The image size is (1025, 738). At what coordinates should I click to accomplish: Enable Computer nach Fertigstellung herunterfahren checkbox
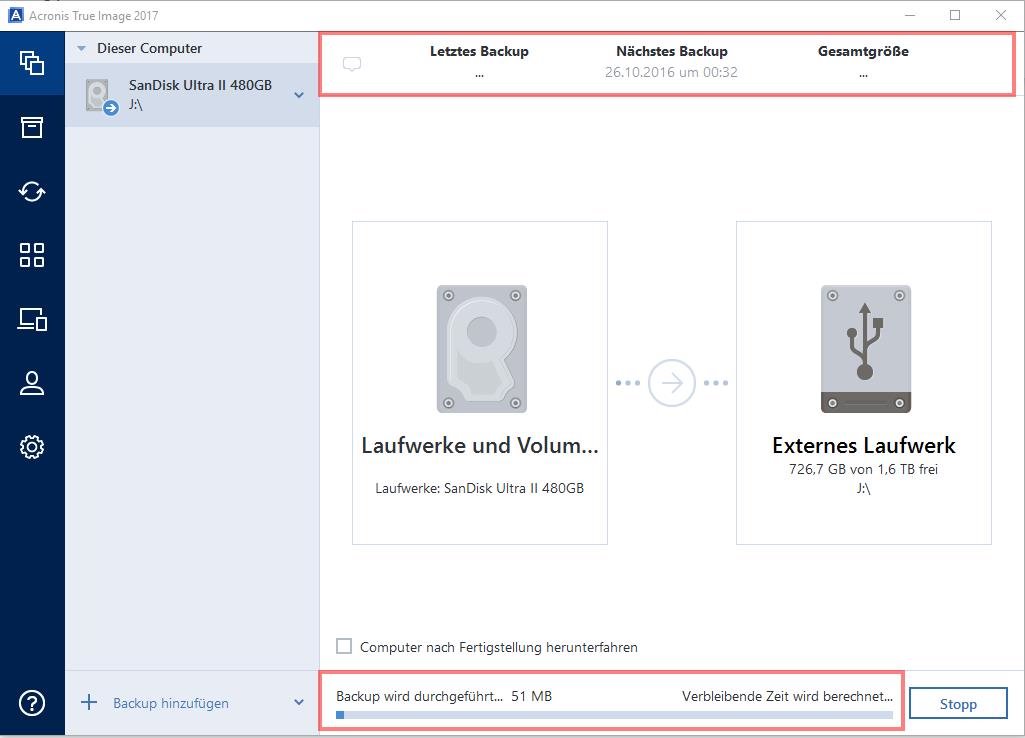[x=344, y=646]
